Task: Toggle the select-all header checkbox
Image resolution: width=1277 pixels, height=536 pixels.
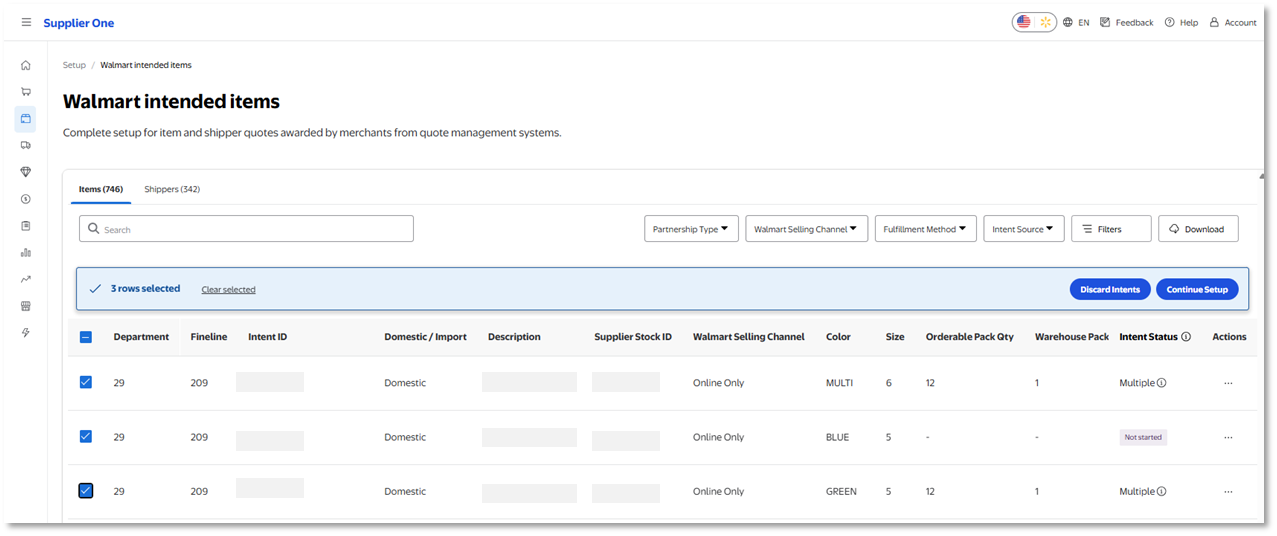Action: pyautogui.click(x=86, y=337)
